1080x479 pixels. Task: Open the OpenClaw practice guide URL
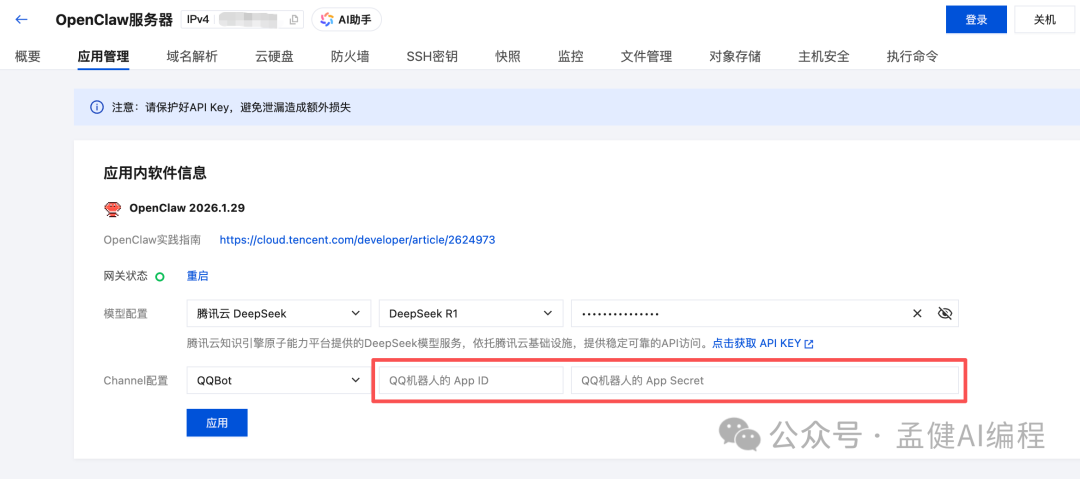click(x=357, y=240)
